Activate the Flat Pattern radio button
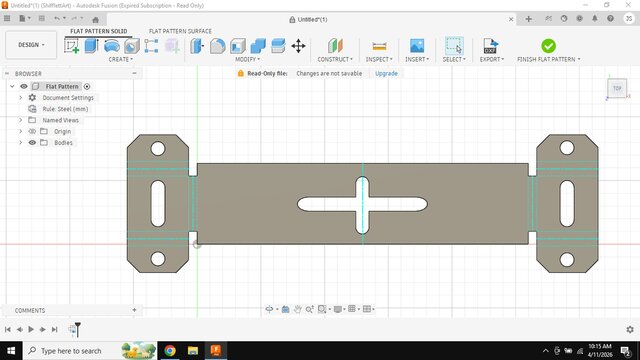The image size is (640, 360). 87,87
